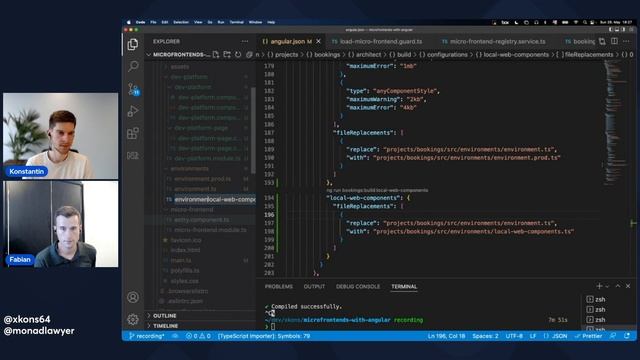Viewport: 640px width, 360px height.
Task: Change indentation via Spaces: 2
Action: [x=485, y=336]
